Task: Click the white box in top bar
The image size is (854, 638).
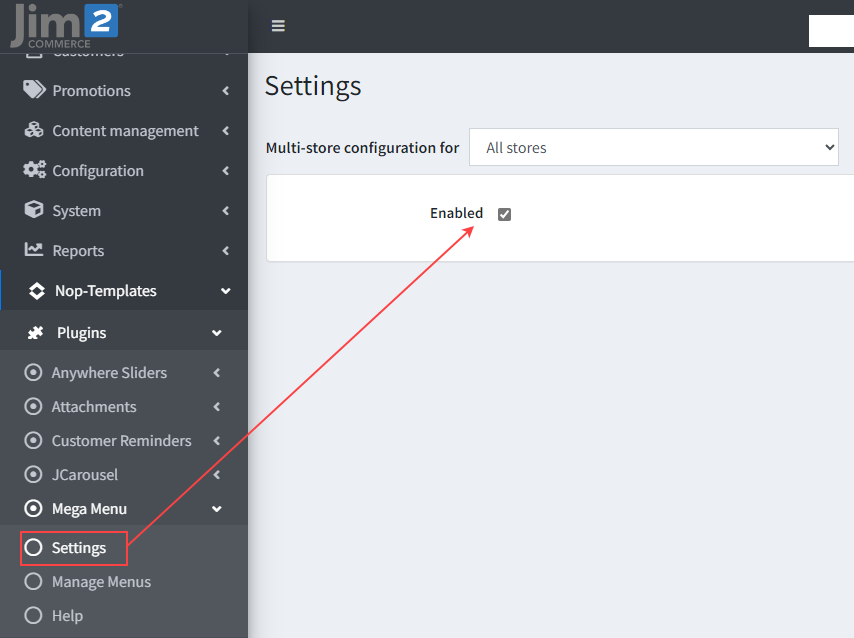Action: (x=830, y=31)
